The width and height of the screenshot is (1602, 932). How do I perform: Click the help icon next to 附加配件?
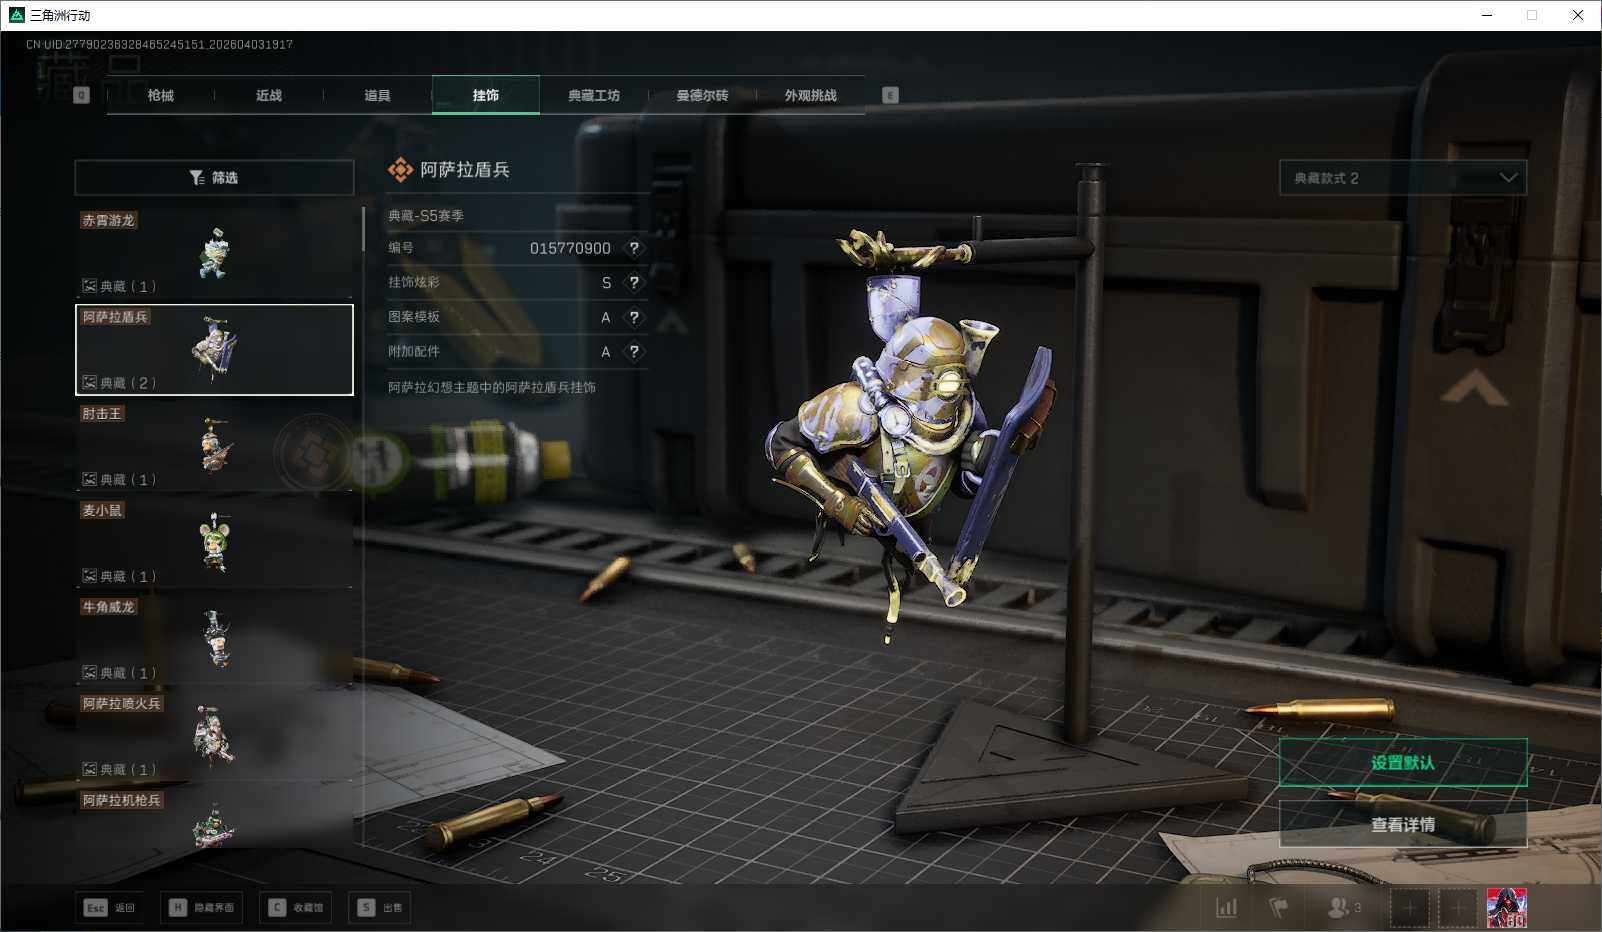[633, 352]
